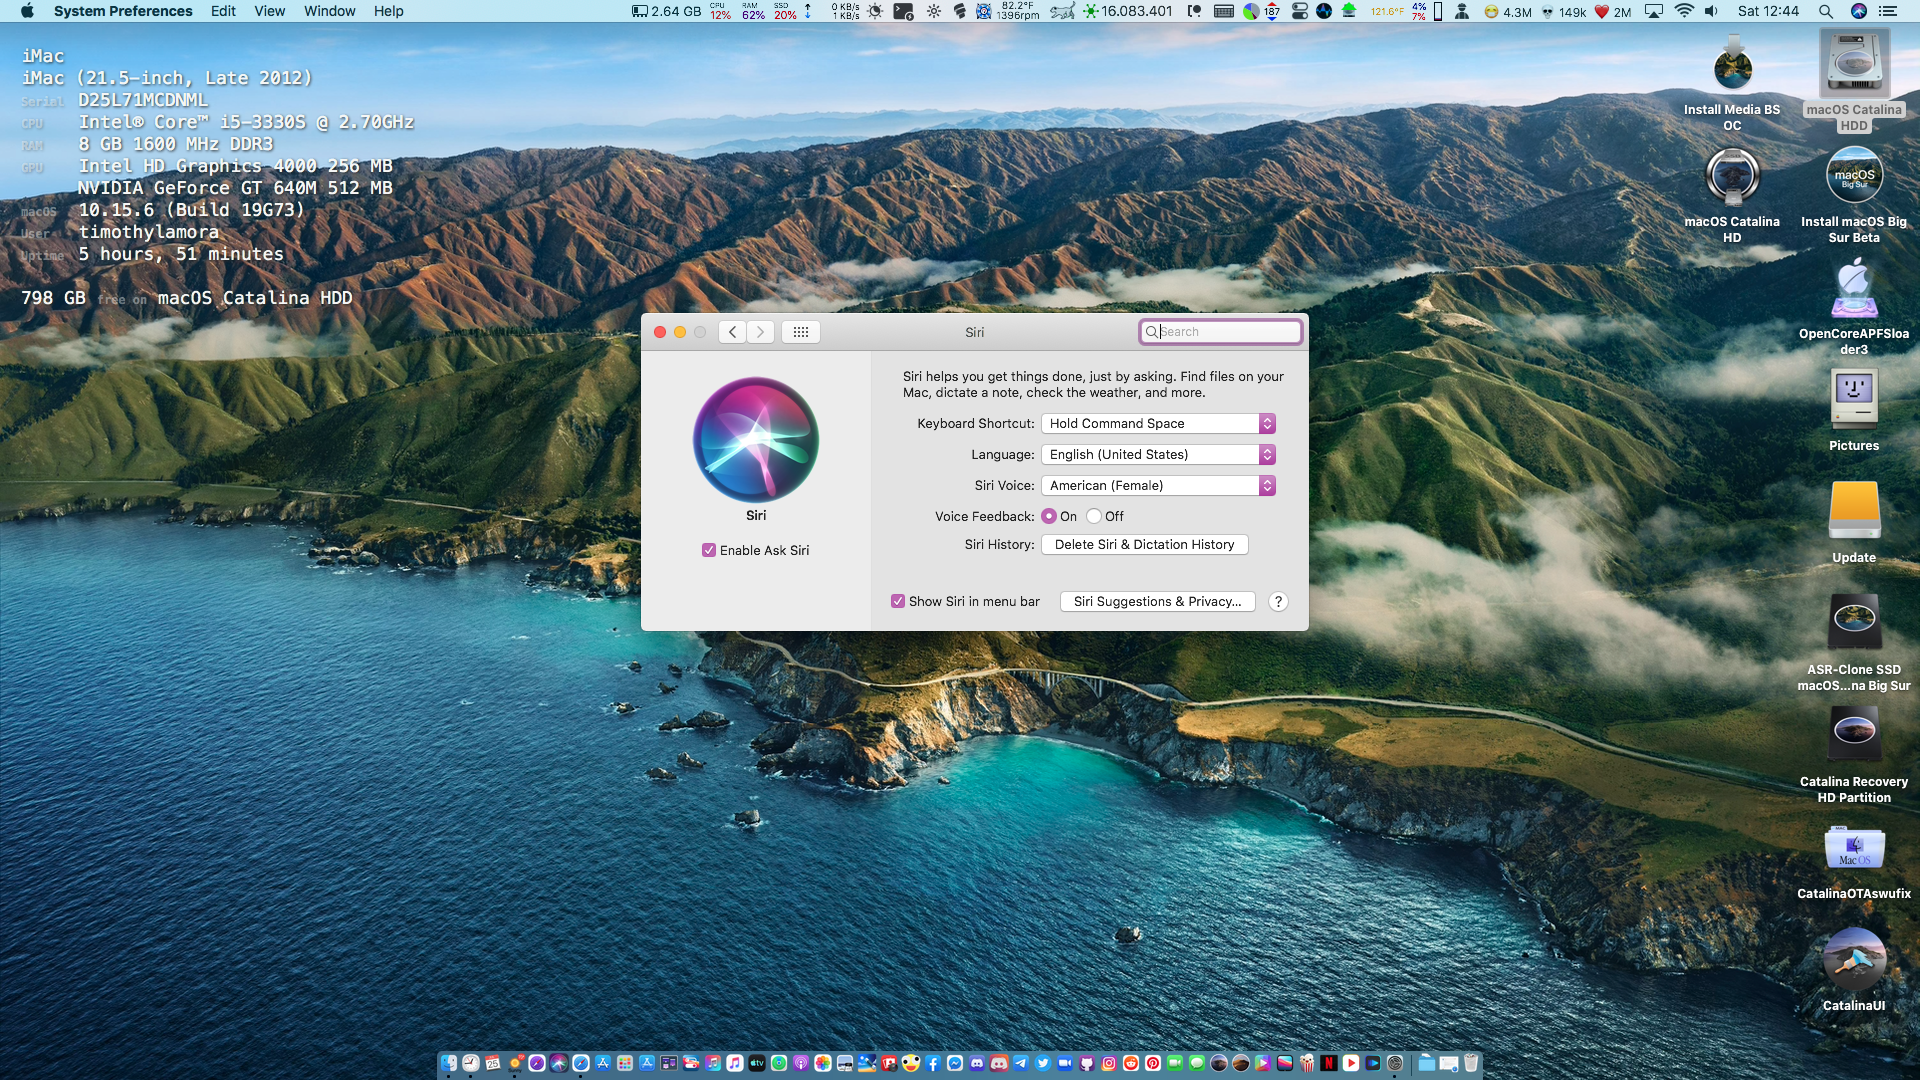This screenshot has width=1920, height=1080.
Task: Click Delete Siri & Dictation History button
Action: point(1143,543)
